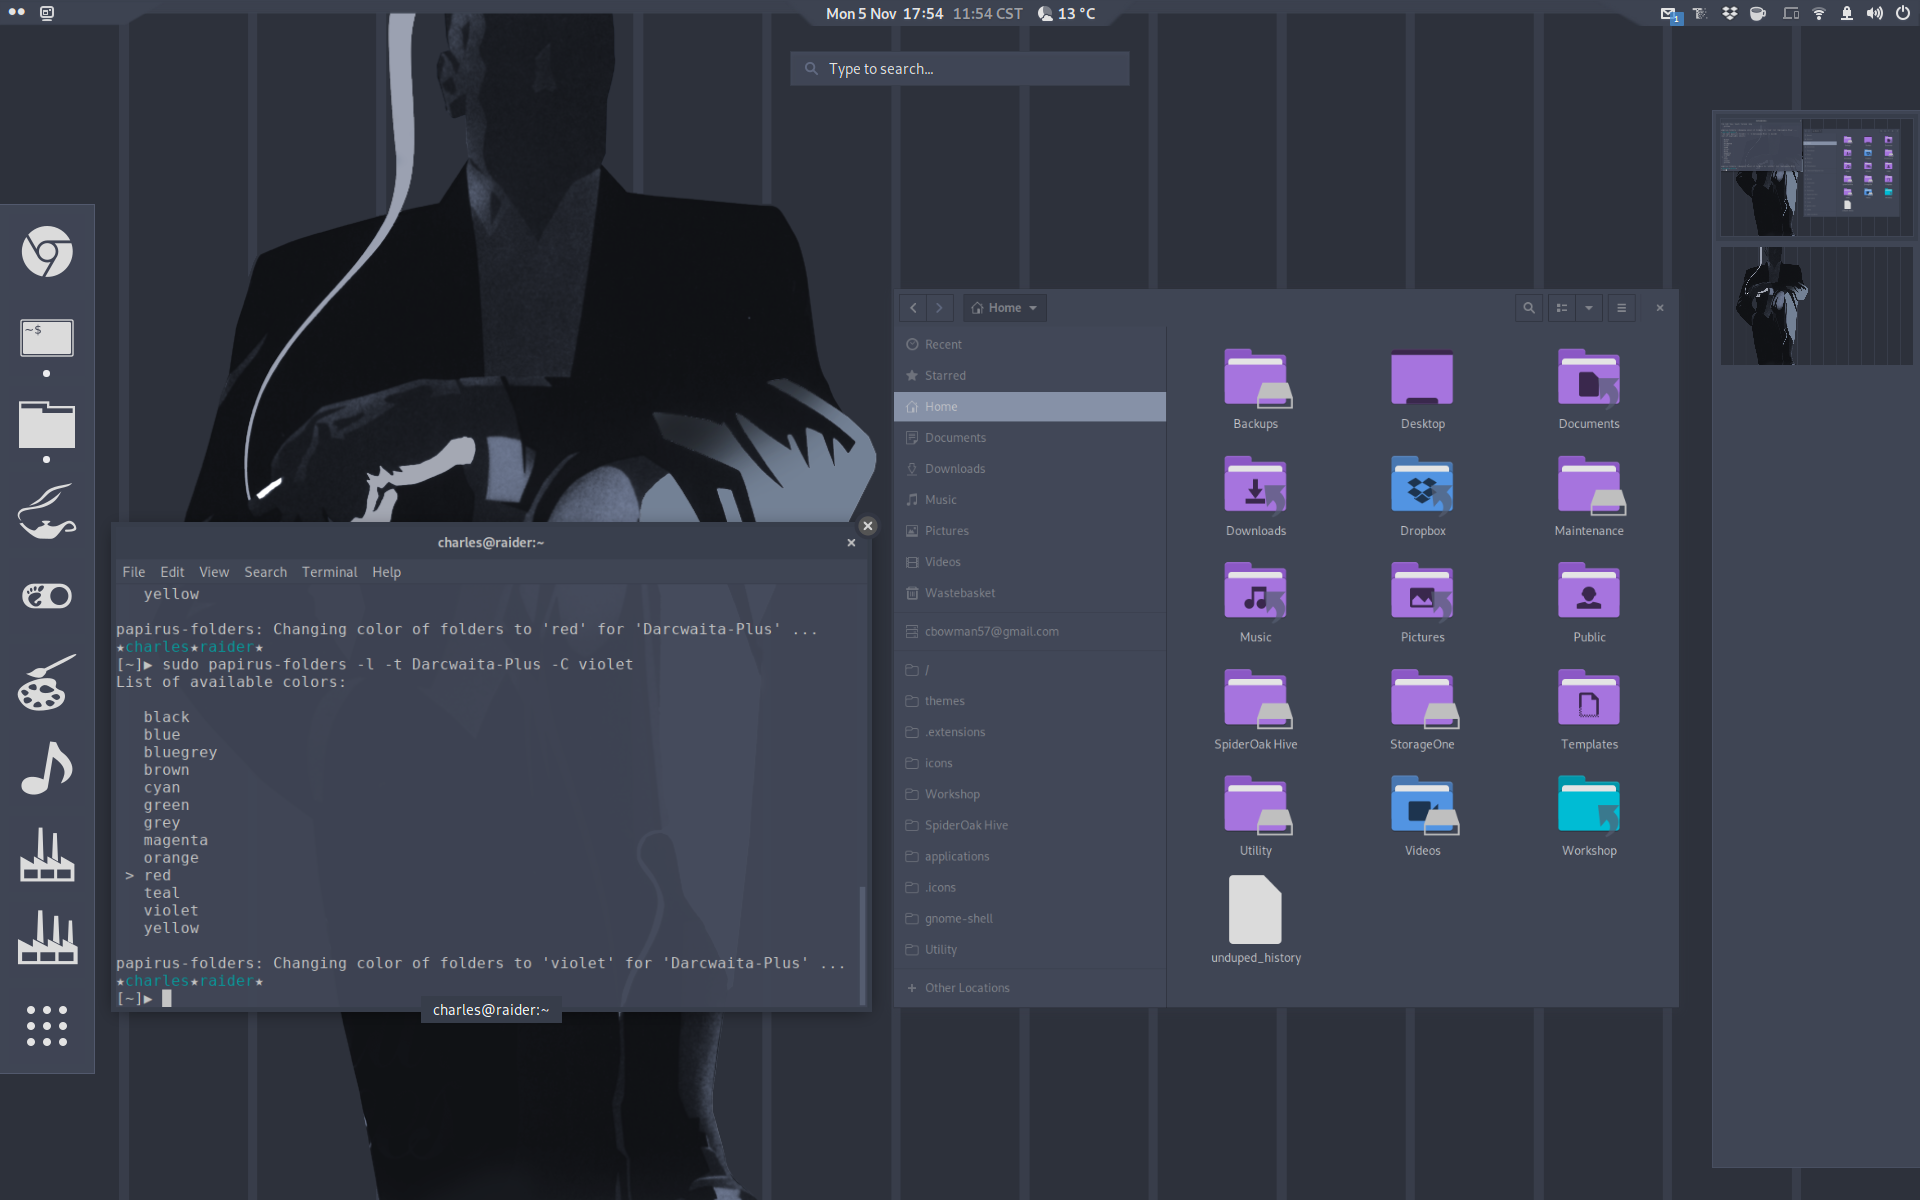Toggle list/grid view in file manager

(x=1562, y=308)
